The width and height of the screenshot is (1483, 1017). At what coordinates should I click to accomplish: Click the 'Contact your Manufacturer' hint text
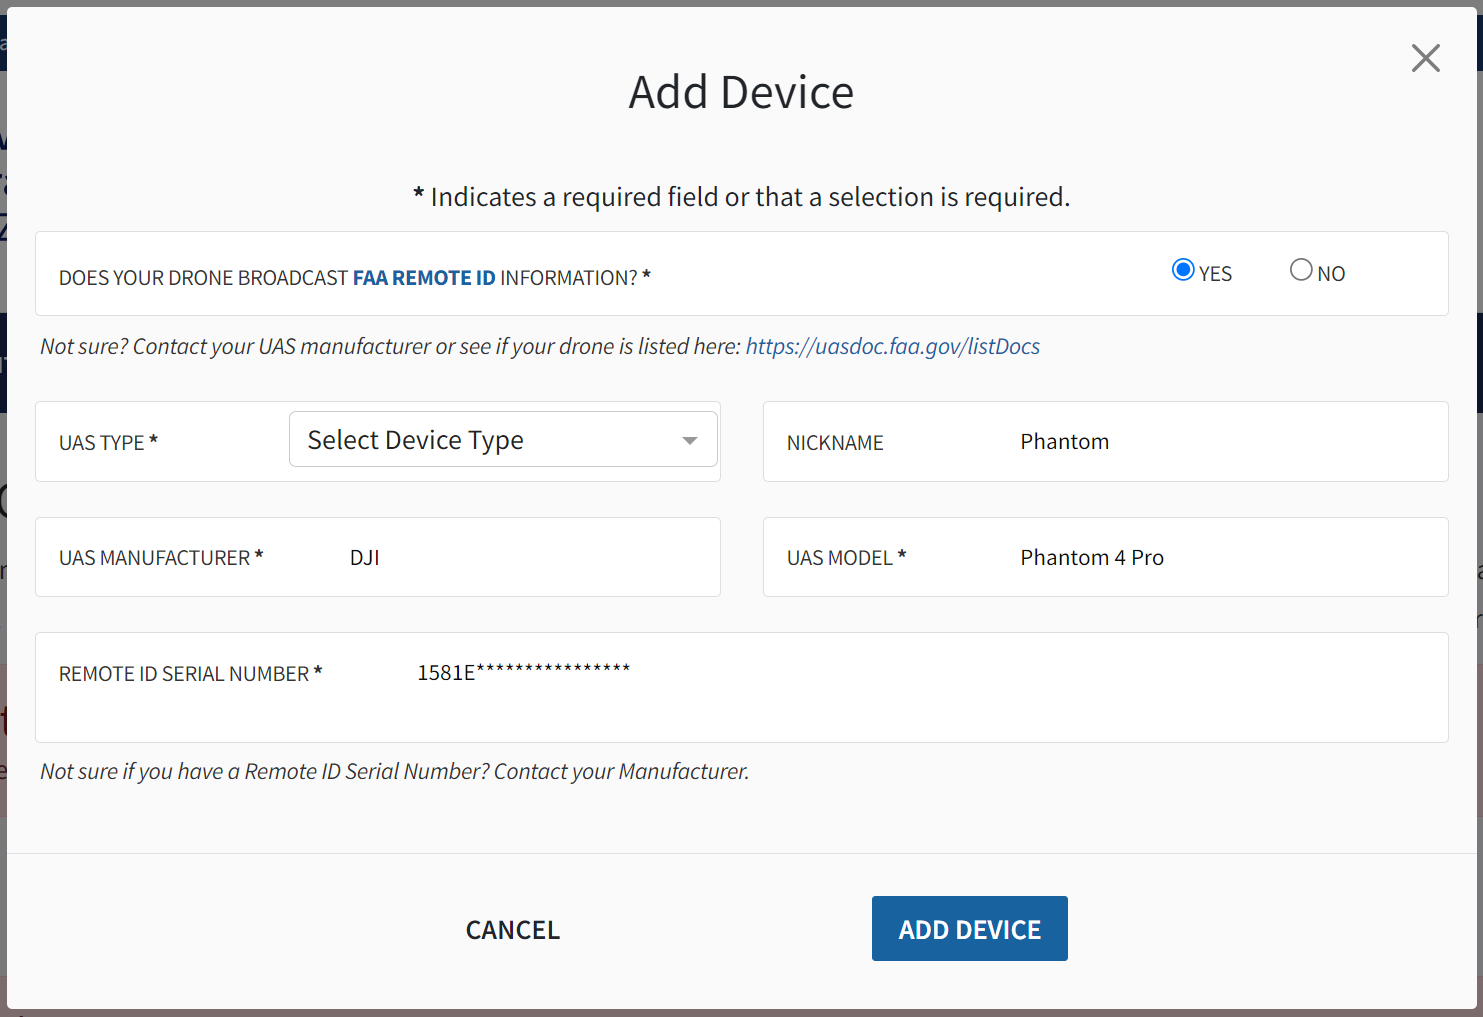click(395, 772)
